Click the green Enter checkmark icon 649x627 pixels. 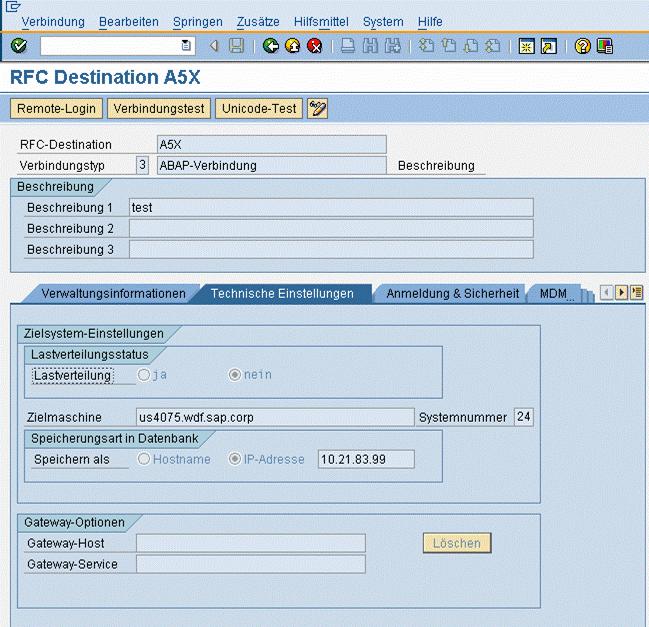click(19, 46)
